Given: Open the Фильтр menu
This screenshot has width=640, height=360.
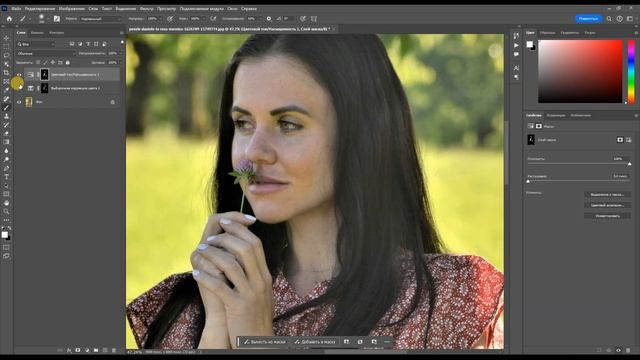Looking at the screenshot, I should pyautogui.click(x=147, y=8).
